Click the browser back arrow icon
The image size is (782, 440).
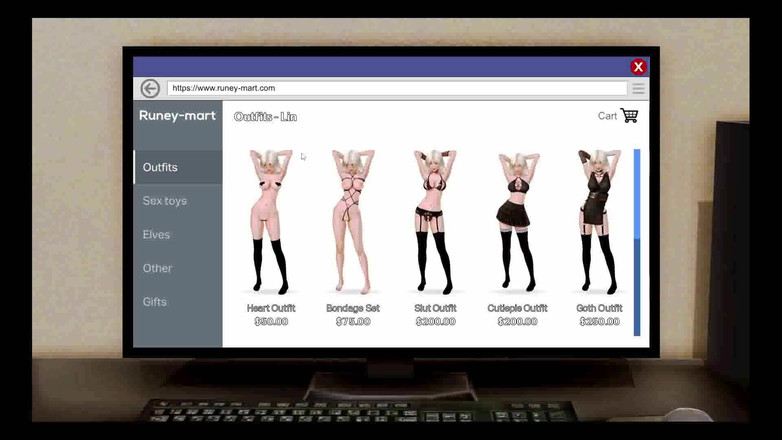150,88
